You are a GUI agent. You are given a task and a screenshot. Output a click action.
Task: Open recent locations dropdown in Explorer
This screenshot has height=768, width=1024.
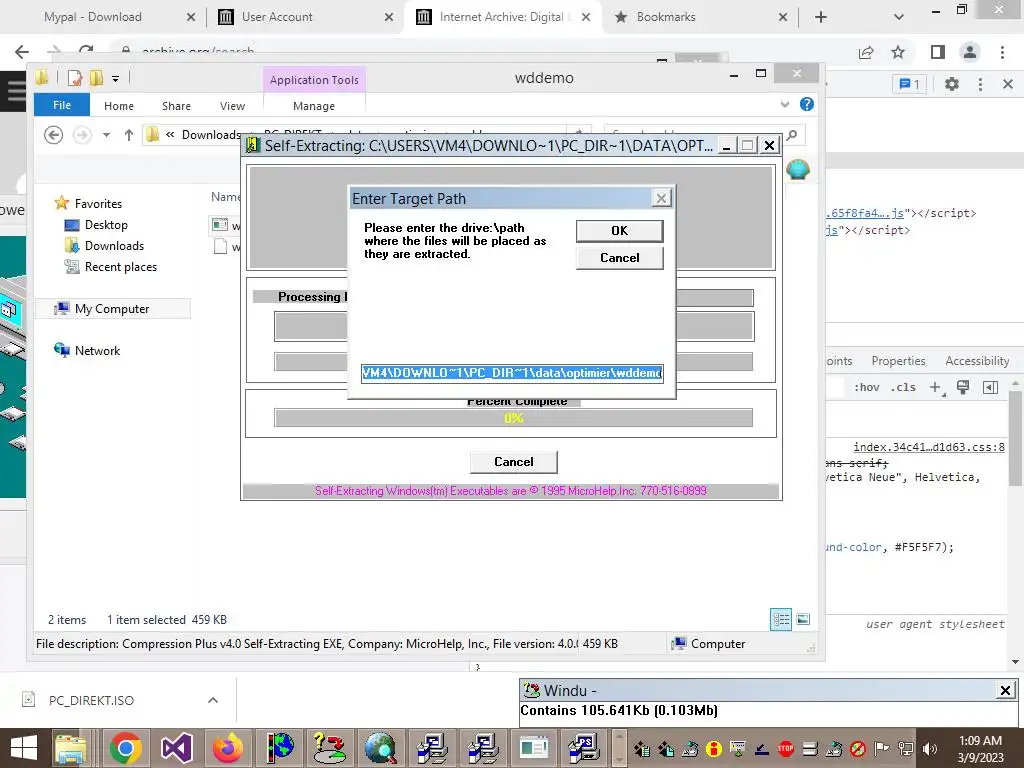pyautogui.click(x=106, y=135)
